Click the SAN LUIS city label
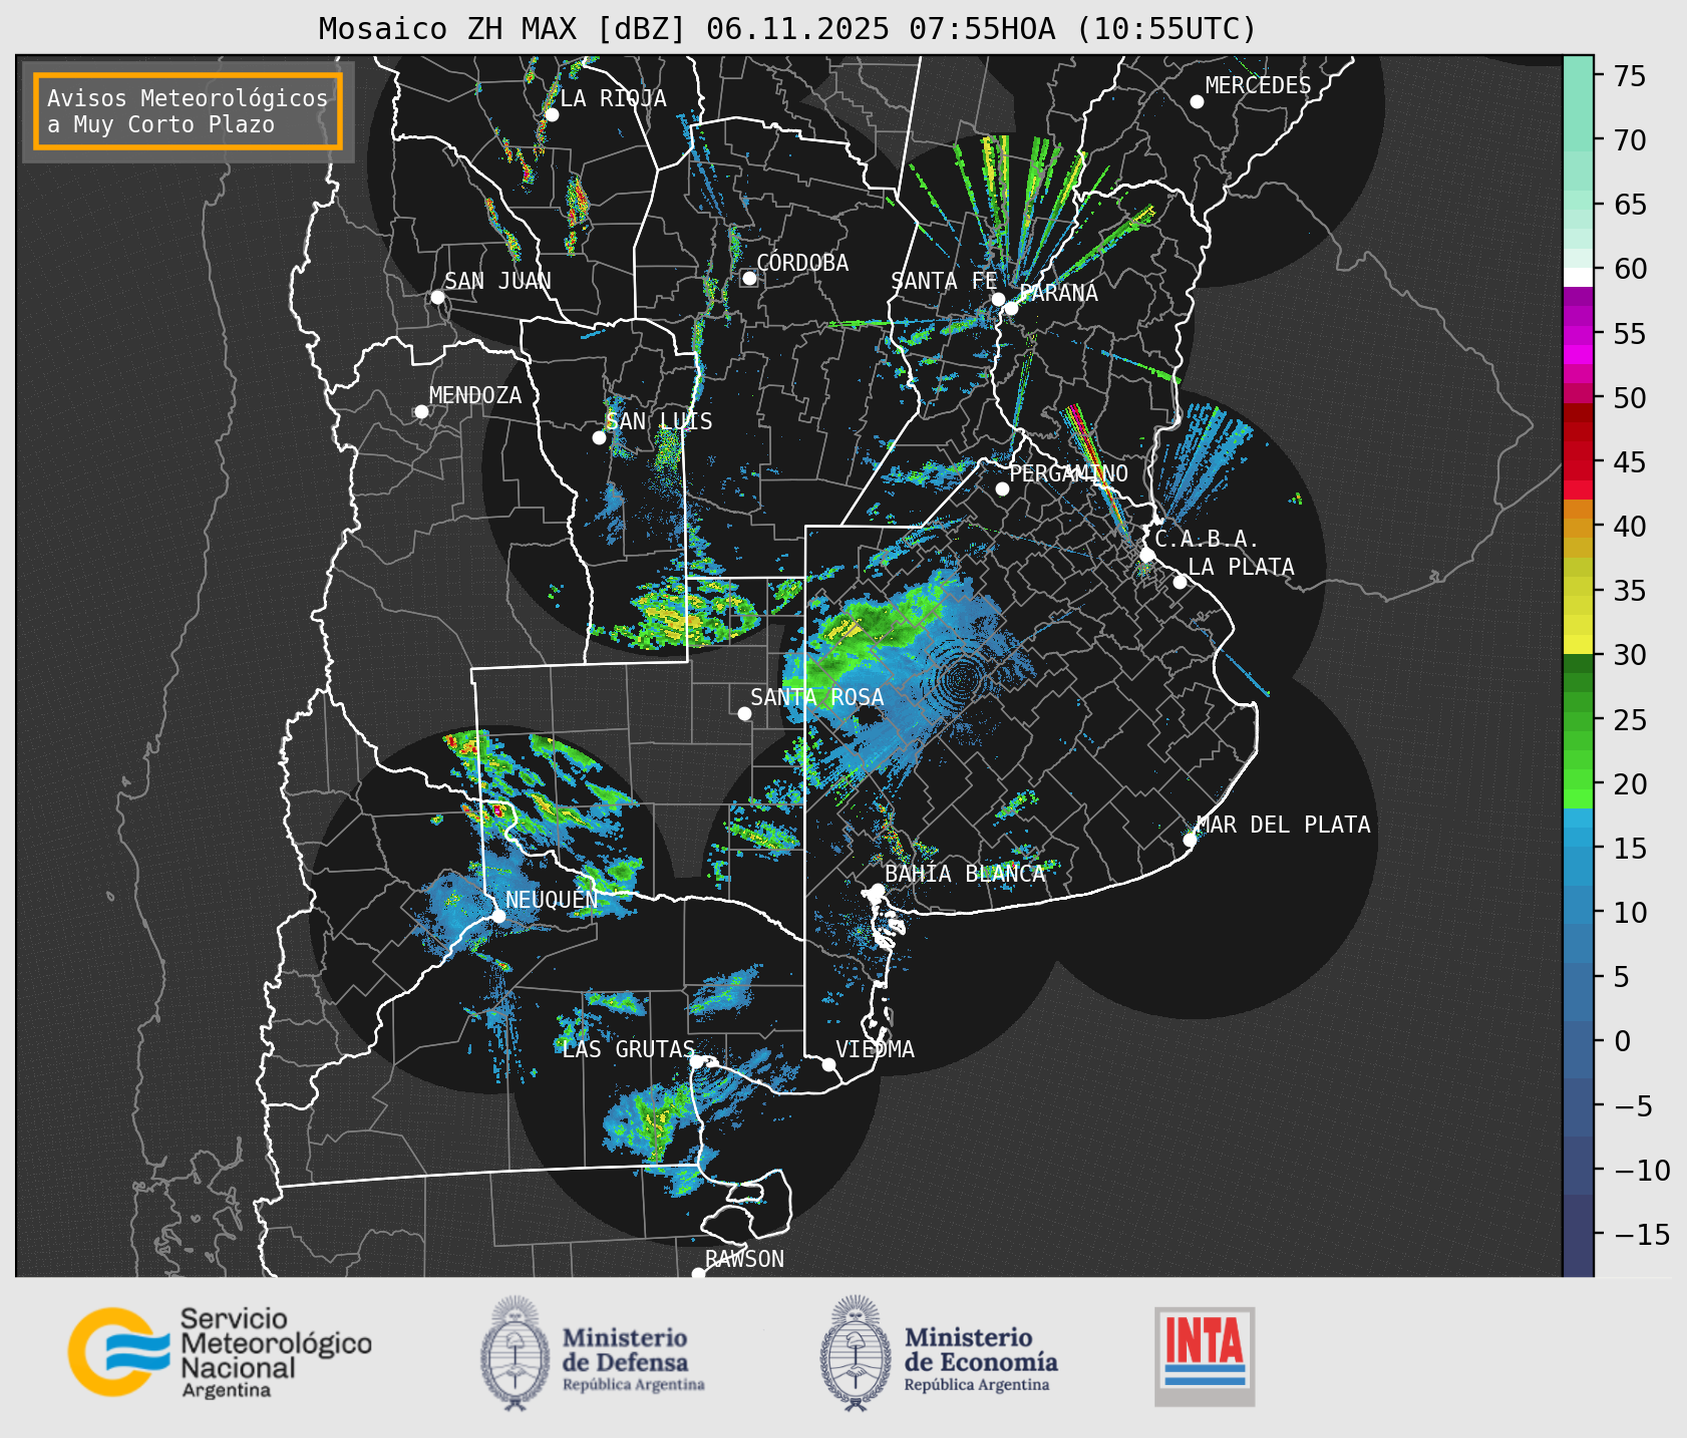 (x=659, y=421)
